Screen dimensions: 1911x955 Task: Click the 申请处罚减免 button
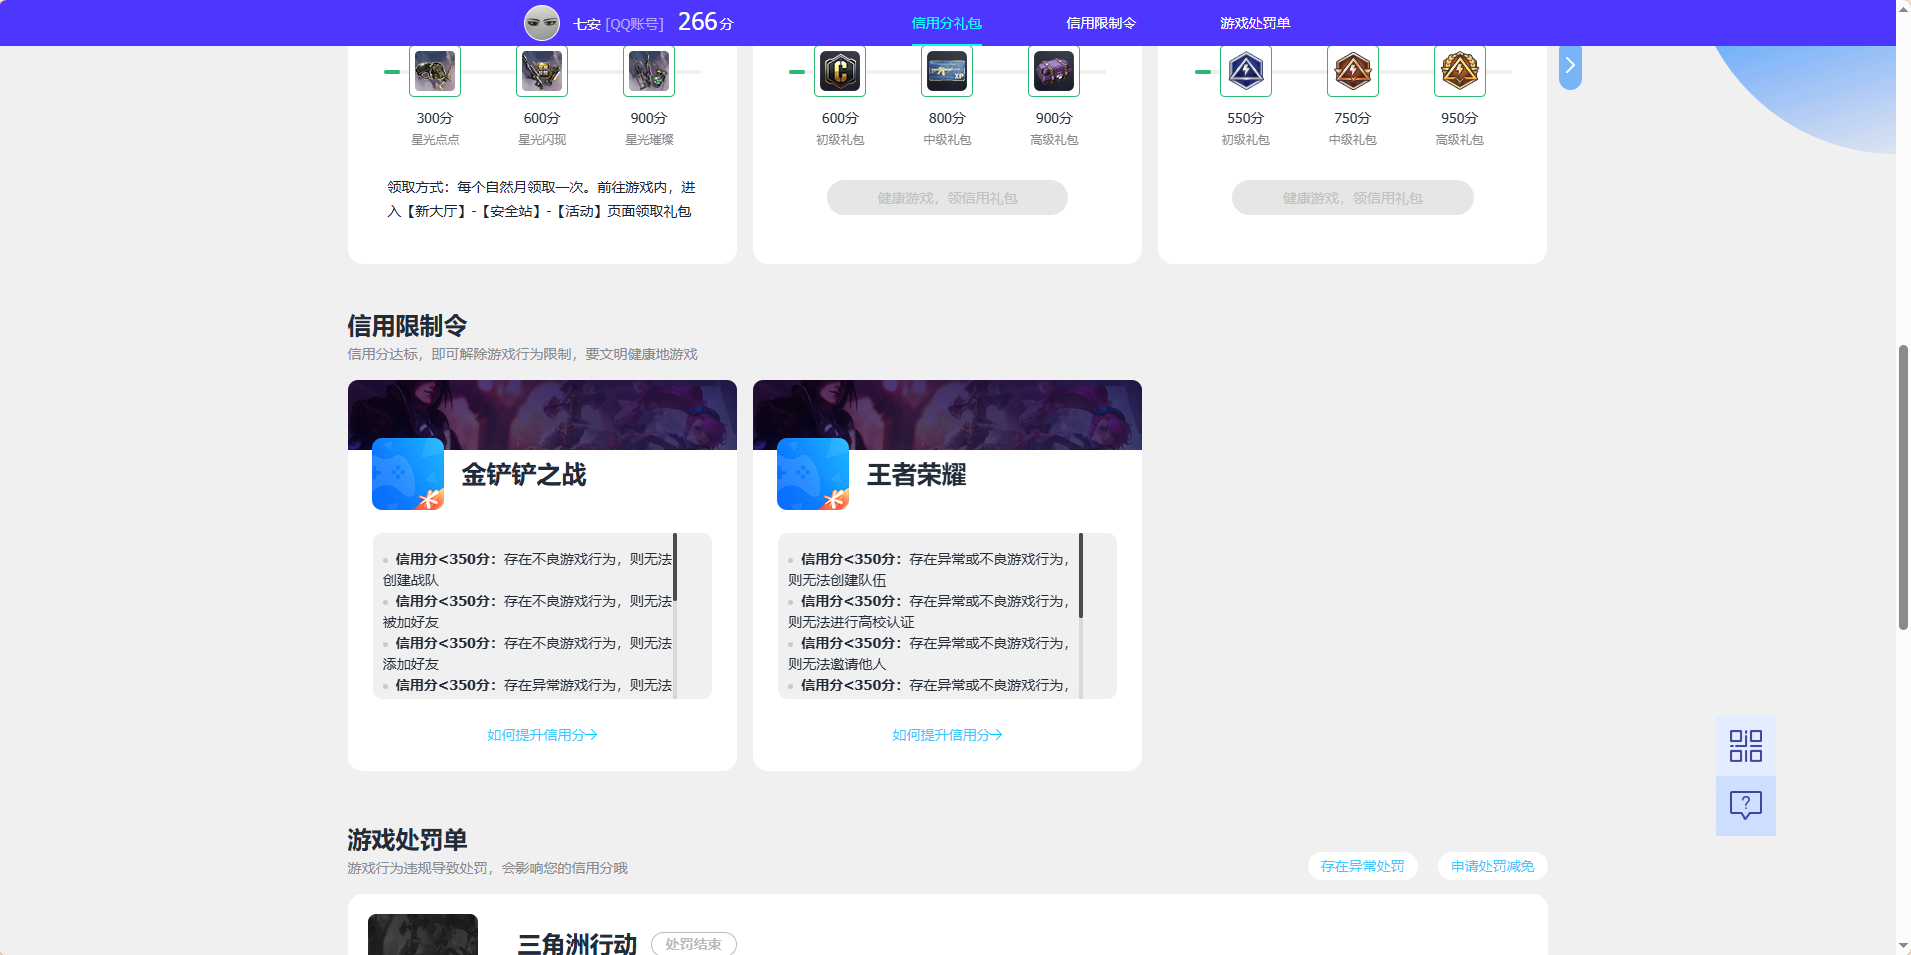click(x=1493, y=866)
